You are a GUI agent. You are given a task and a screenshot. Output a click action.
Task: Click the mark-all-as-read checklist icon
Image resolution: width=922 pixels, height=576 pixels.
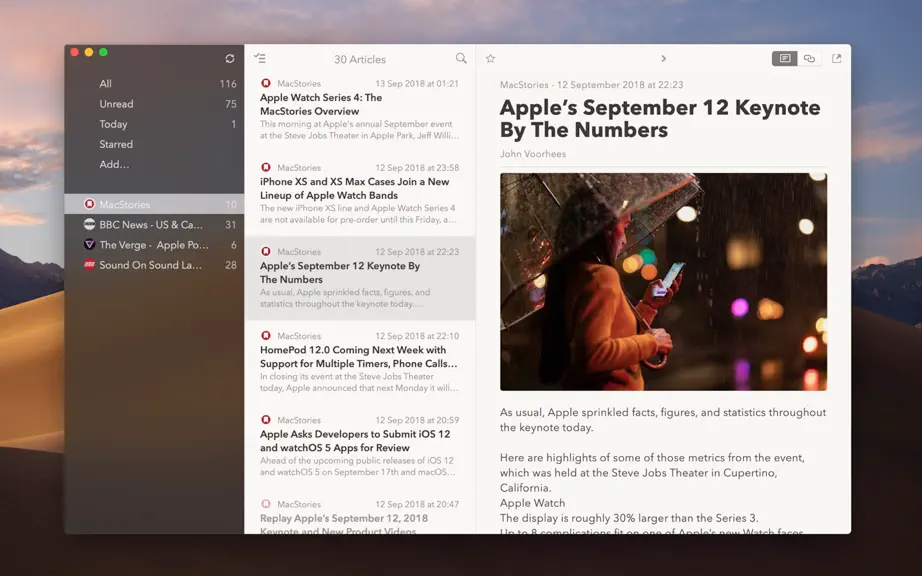pyautogui.click(x=260, y=58)
